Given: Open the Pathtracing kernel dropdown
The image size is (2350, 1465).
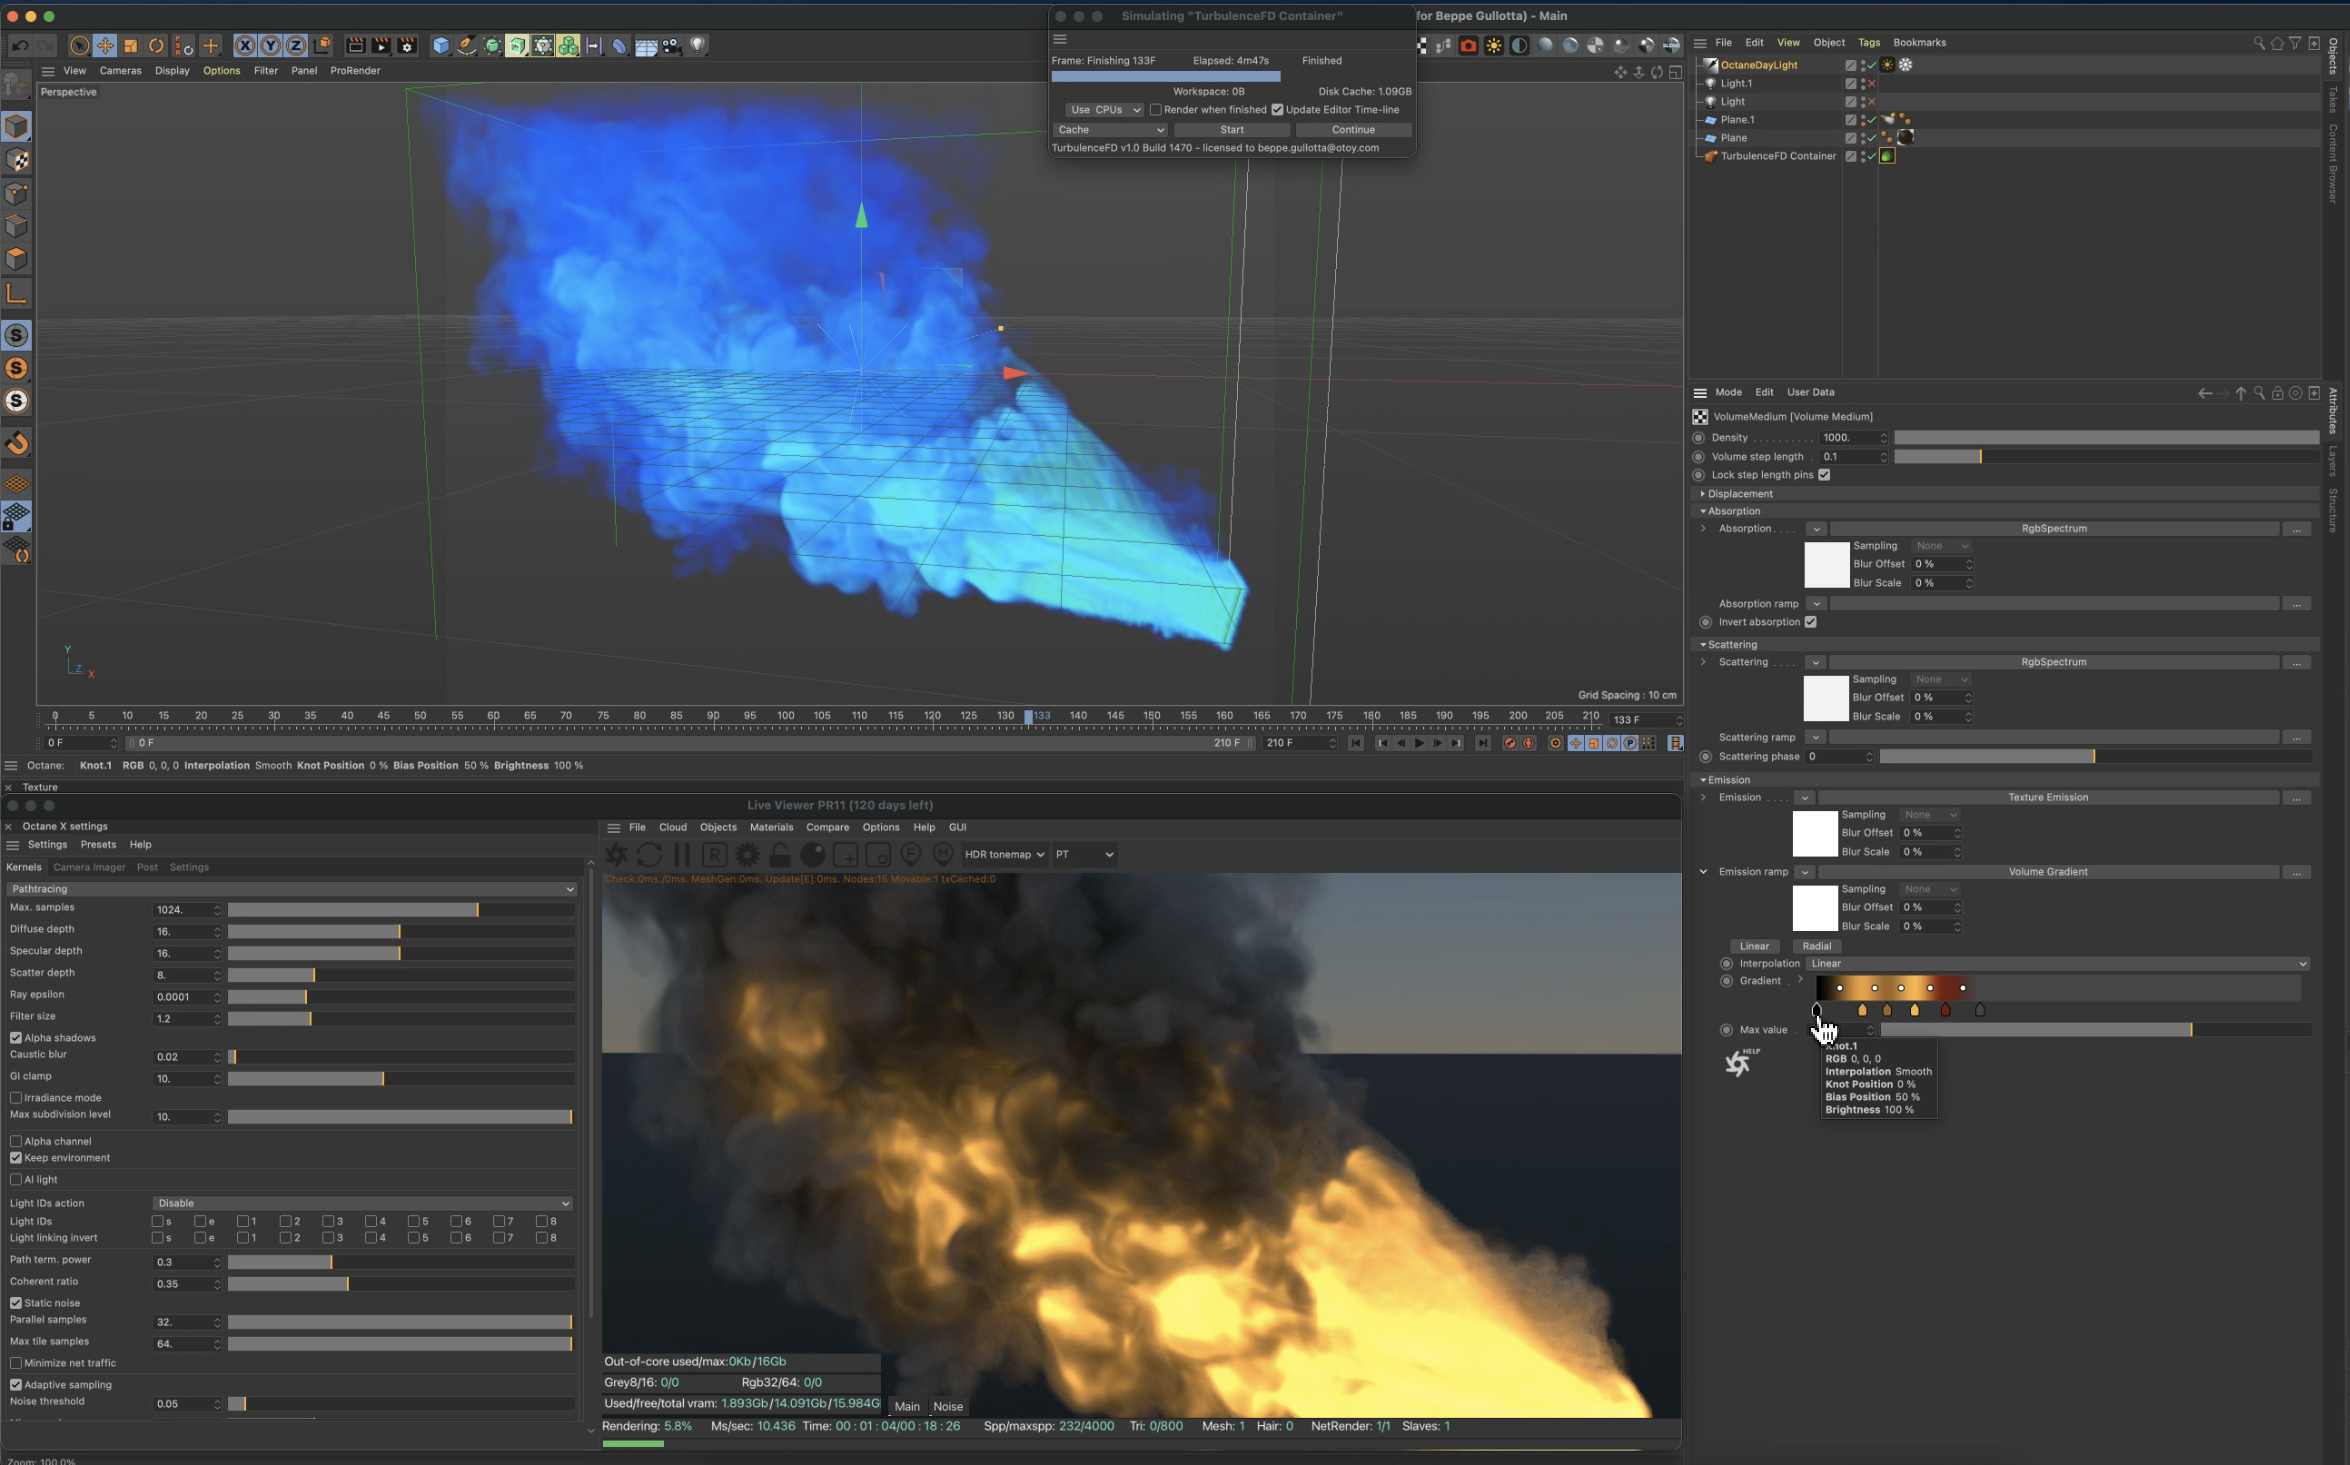Looking at the screenshot, I should click(x=291, y=889).
